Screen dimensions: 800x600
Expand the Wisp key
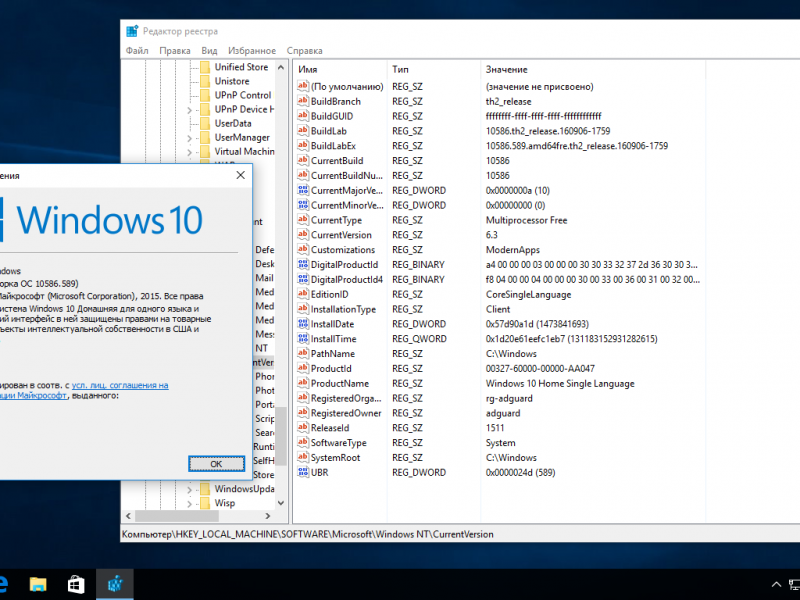point(190,504)
